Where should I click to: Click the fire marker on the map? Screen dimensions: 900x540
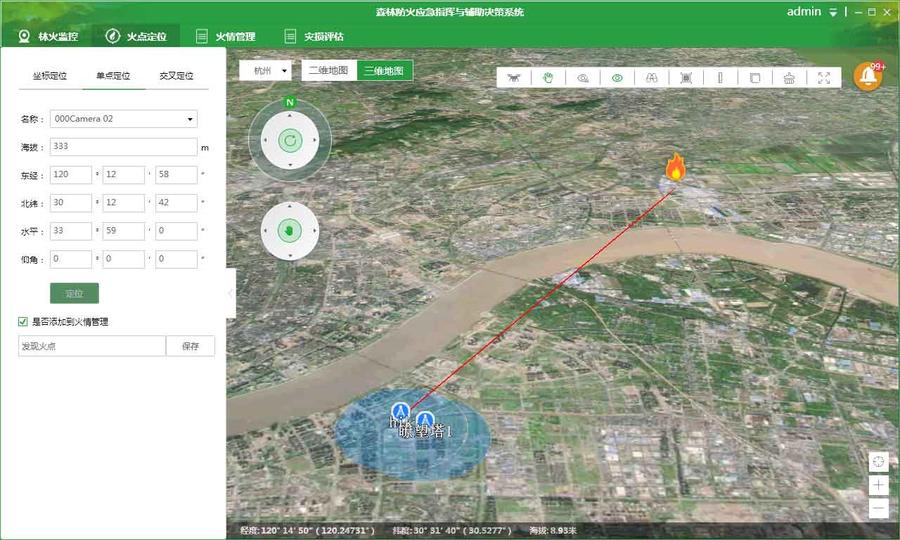point(676,168)
